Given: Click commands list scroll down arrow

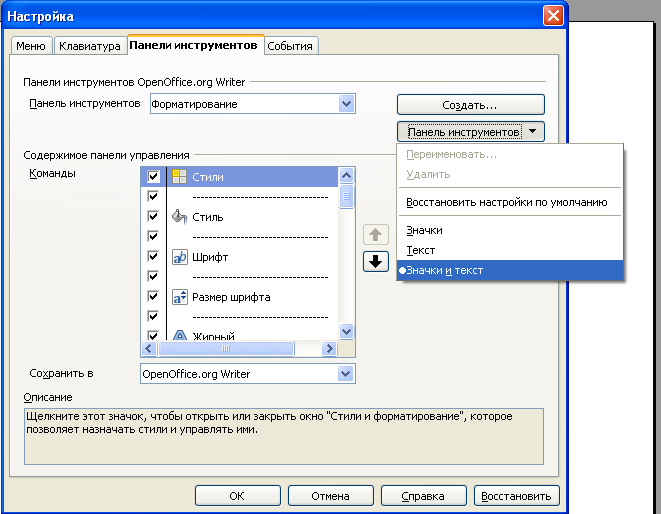Looking at the screenshot, I should pos(347,331).
